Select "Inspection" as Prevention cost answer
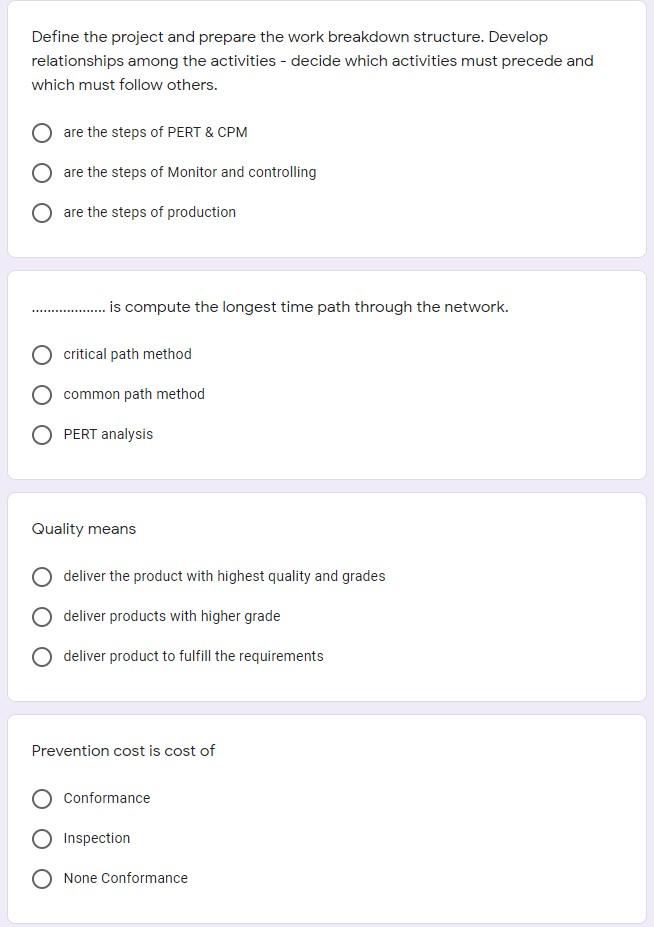The height and width of the screenshot is (927, 654). (x=42, y=838)
